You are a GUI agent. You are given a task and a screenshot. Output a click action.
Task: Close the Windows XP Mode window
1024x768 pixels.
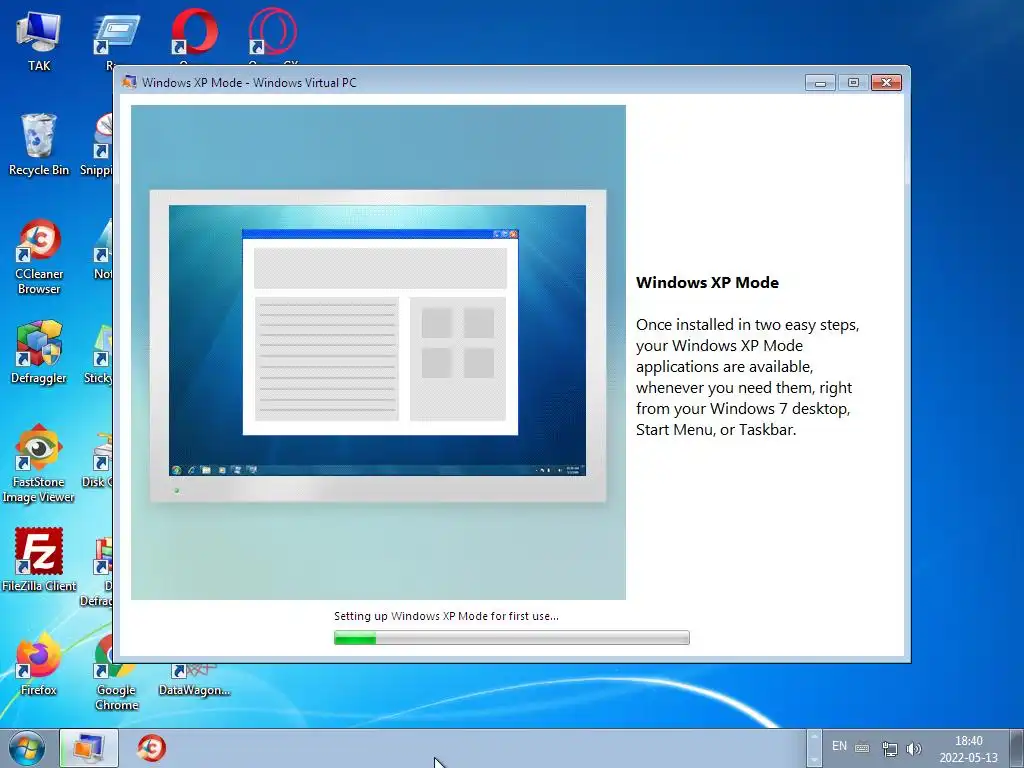[x=886, y=83]
